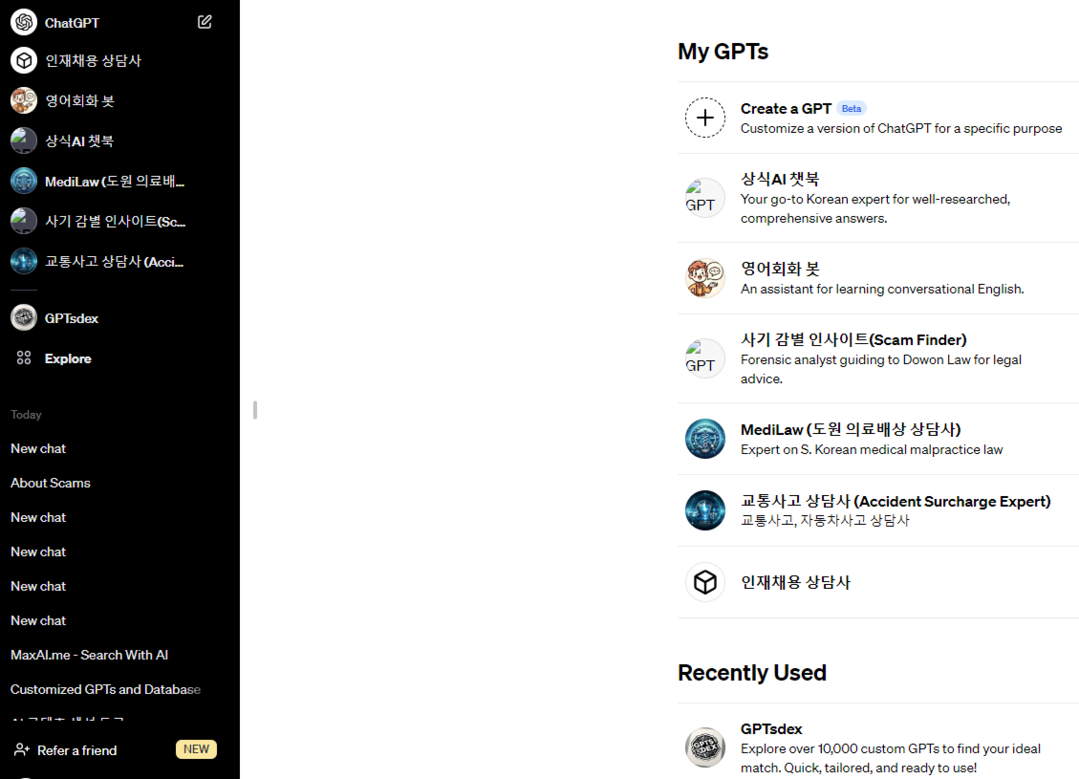Viewport: 1079px width, 779px height.
Task: Open 사기 감별 인사이트(Sc... in the sidebar
Action: pyautogui.click(x=115, y=222)
